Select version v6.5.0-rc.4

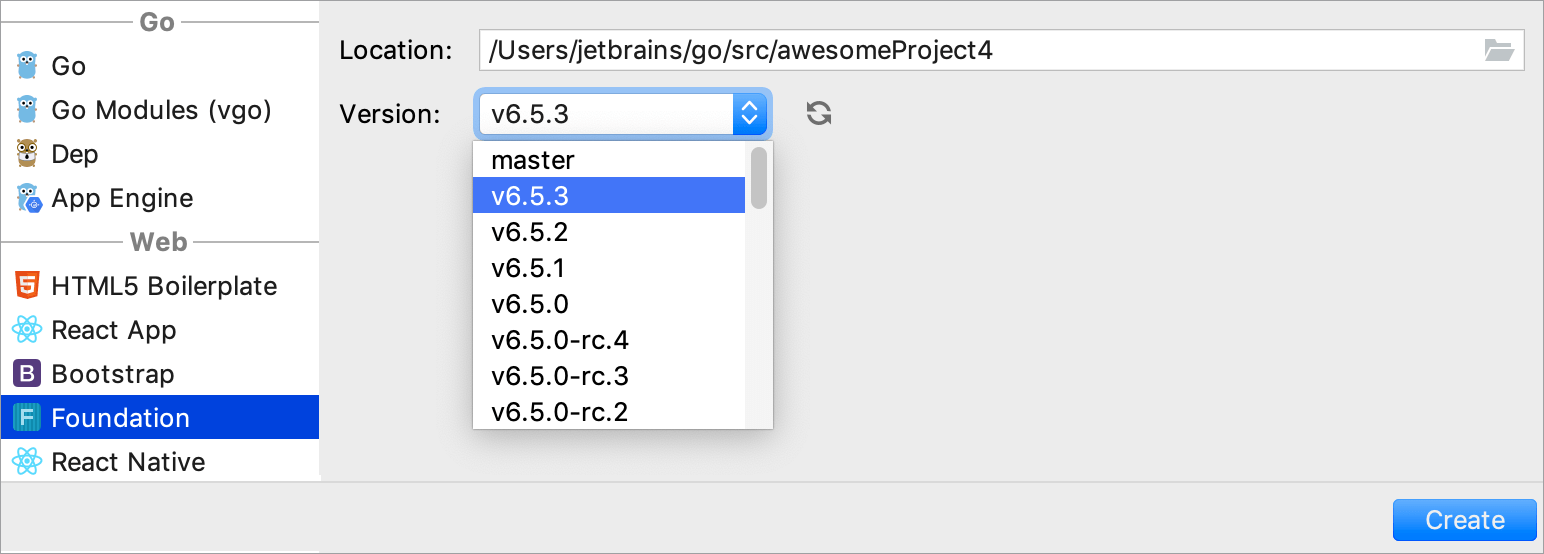point(560,340)
